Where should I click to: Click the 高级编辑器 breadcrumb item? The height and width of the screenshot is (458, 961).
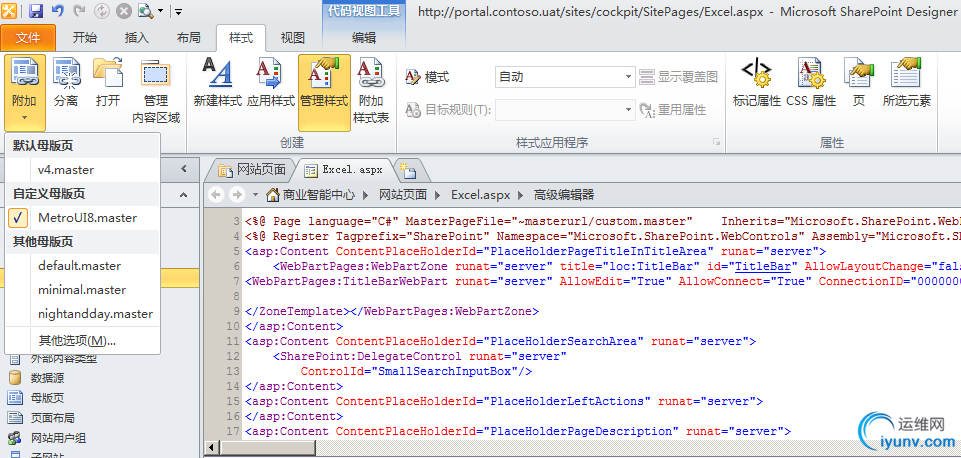[564, 195]
